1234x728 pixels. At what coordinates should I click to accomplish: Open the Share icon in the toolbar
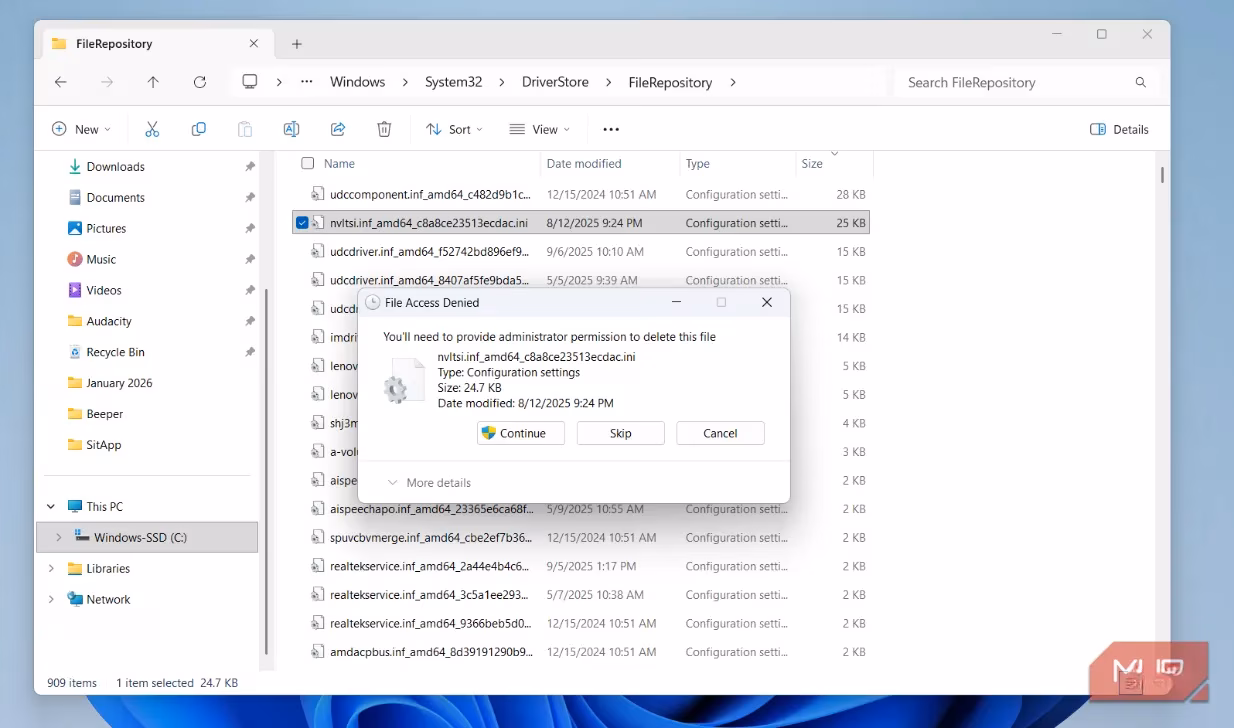click(x=337, y=129)
